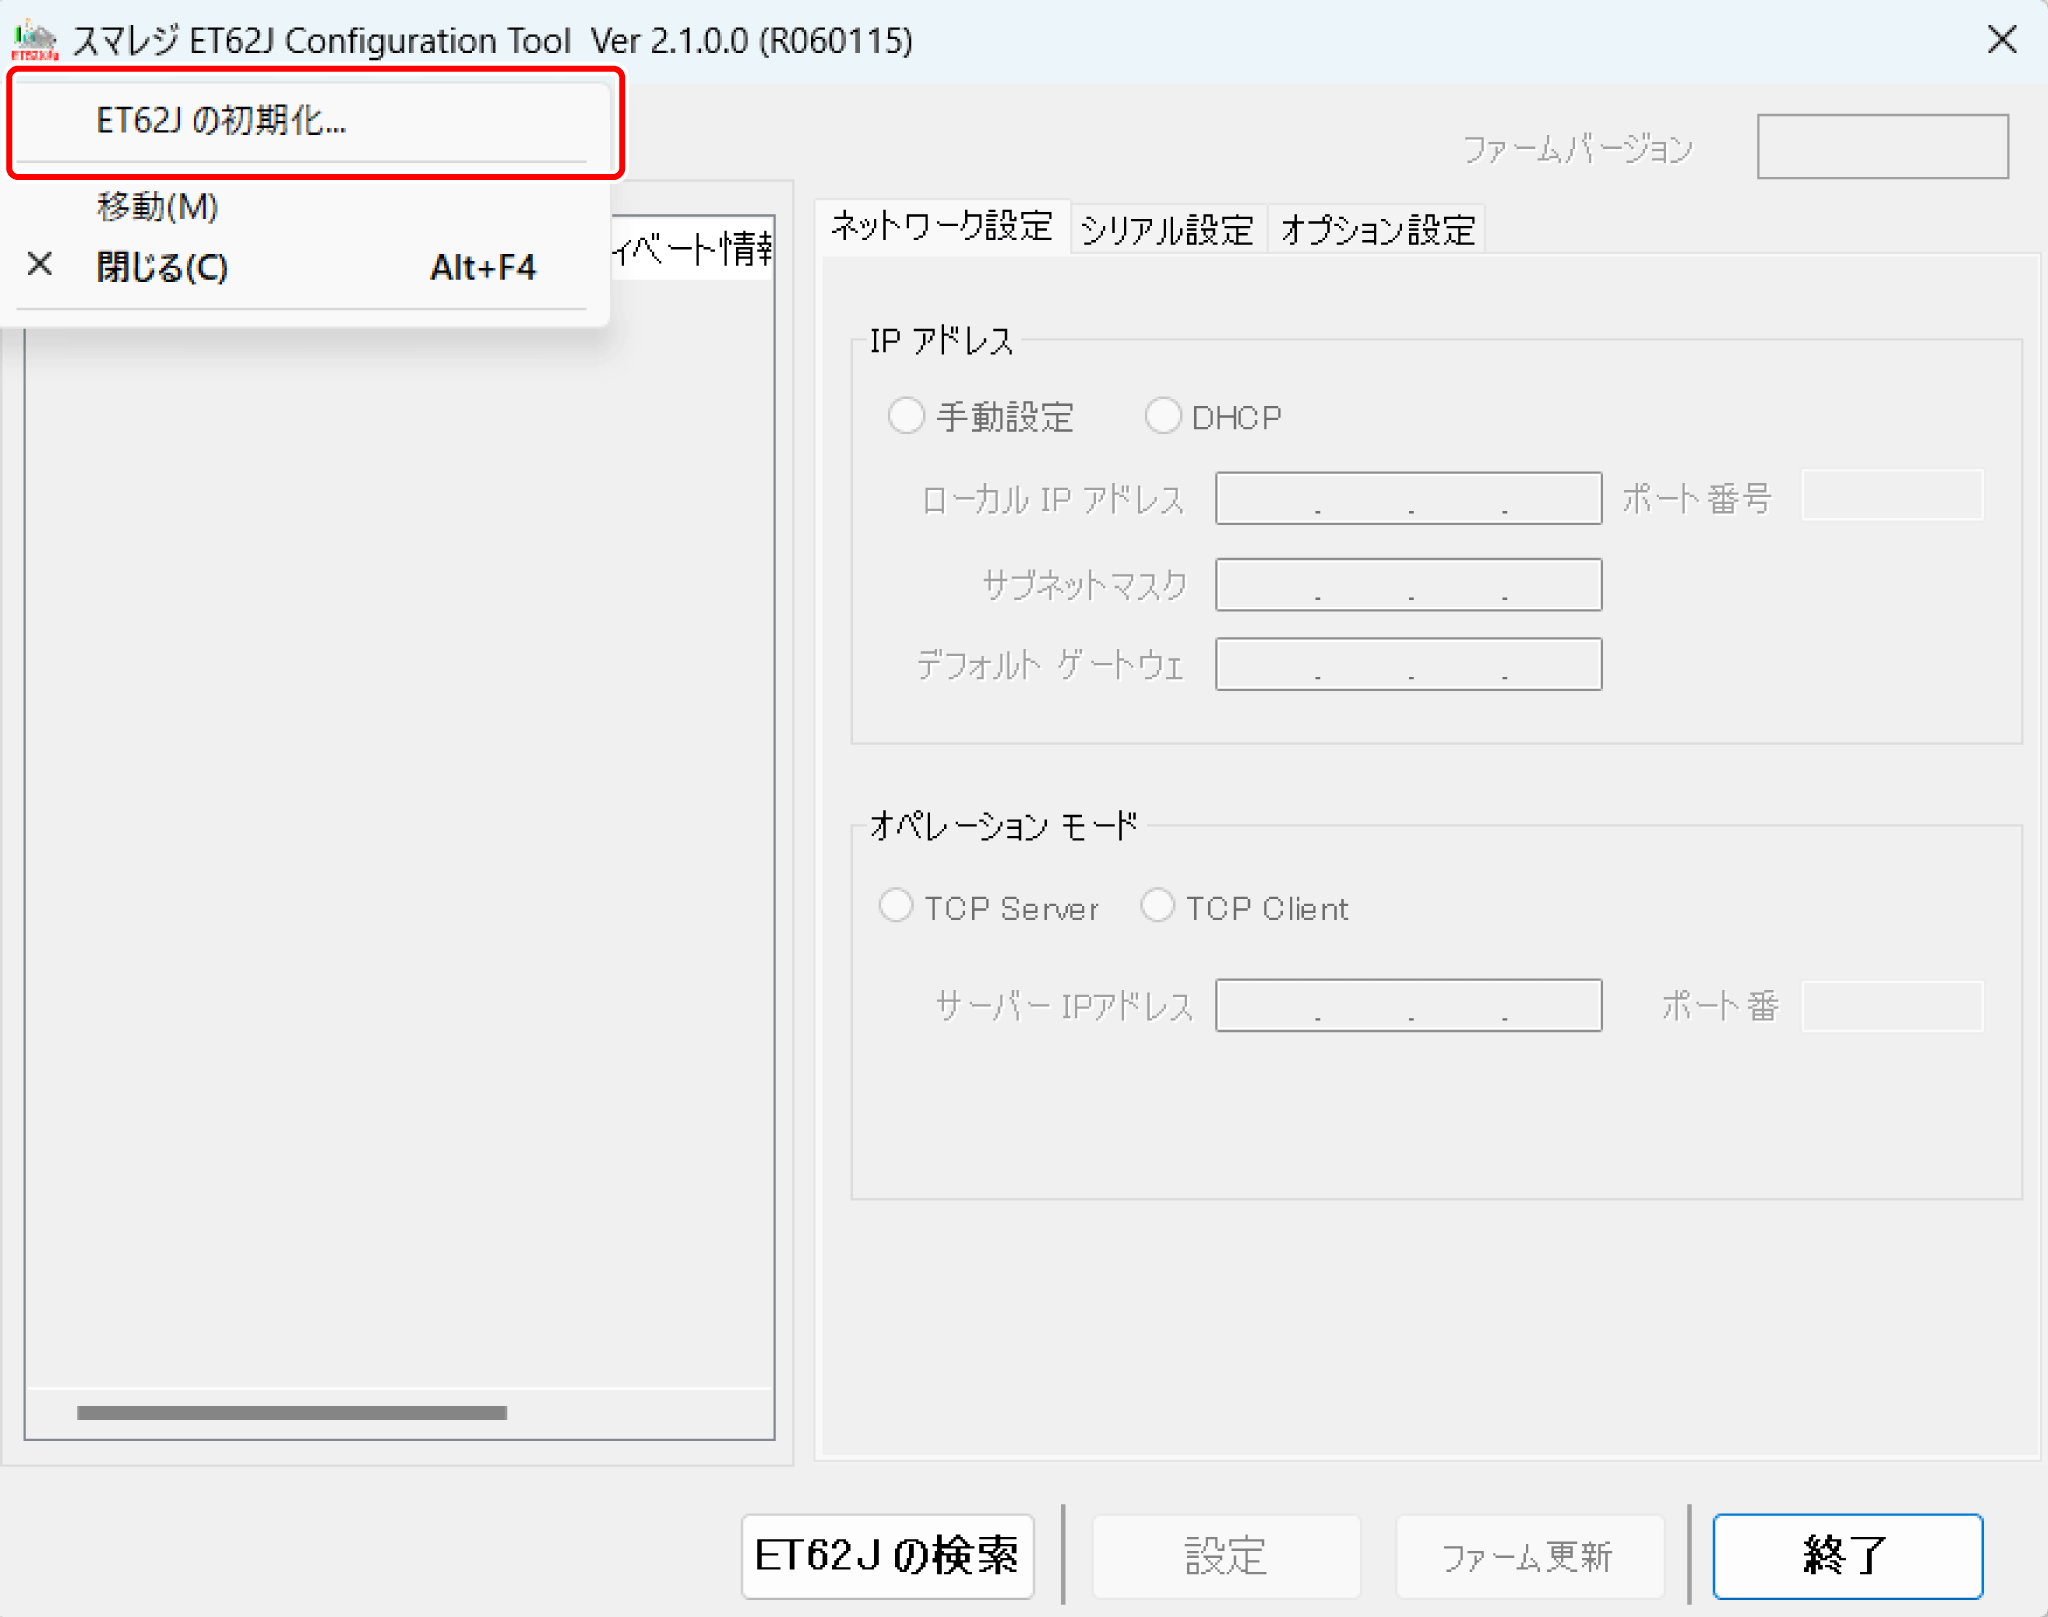Click the 設定 button
The width and height of the screenshot is (2048, 1617).
tap(1226, 1556)
